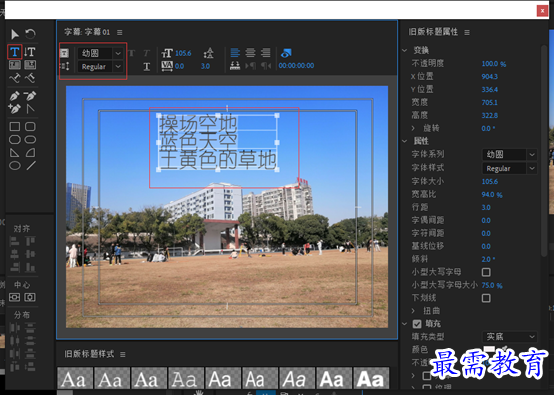Image resolution: width=554 pixels, height=395 pixels.
Task: Open the 字体系列 font family dropdown
Action: coord(509,154)
